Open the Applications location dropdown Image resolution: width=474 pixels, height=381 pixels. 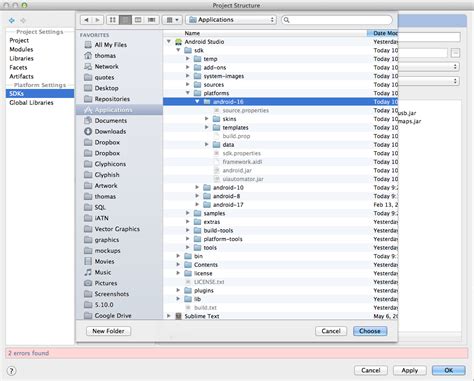[x=232, y=20]
